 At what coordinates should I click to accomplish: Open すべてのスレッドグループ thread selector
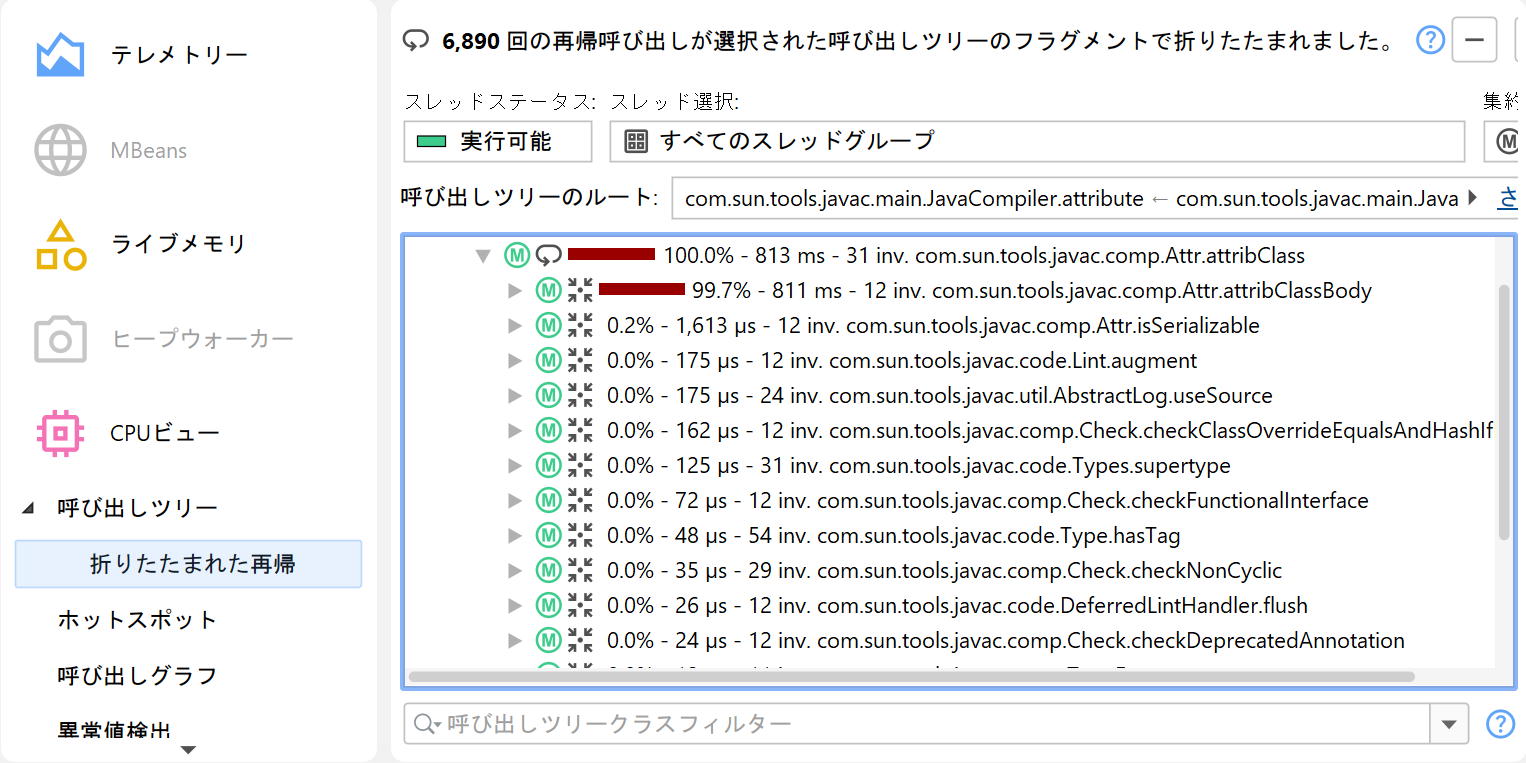tap(1036, 141)
